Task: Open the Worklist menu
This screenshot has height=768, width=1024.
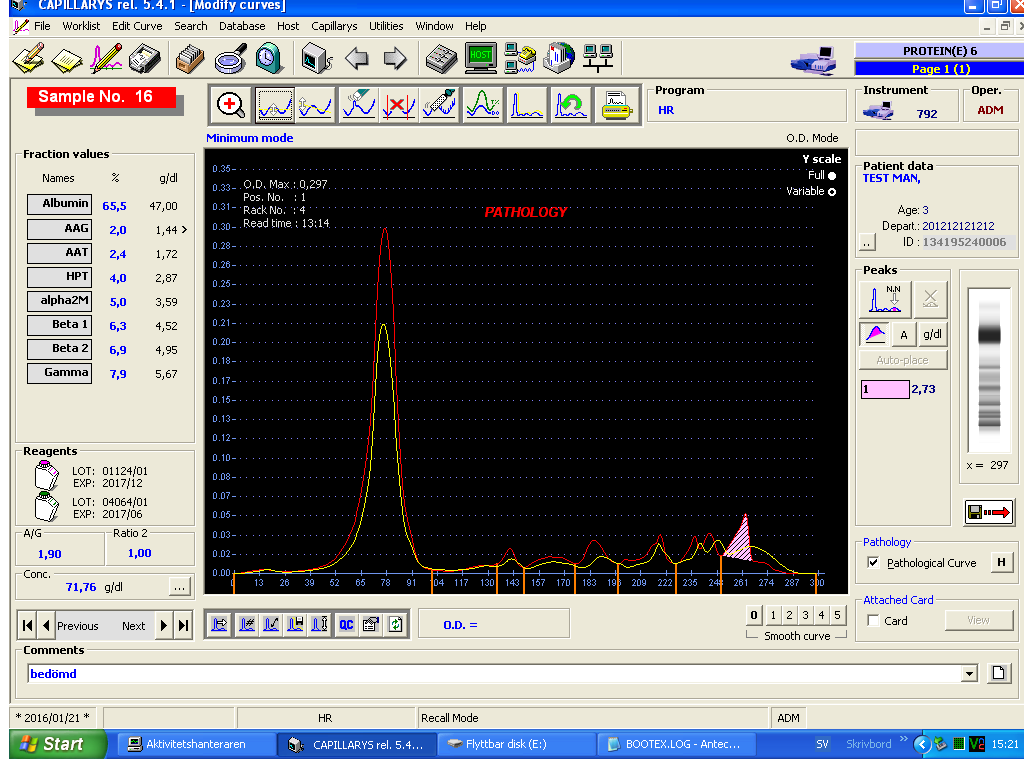Action: tap(81, 26)
